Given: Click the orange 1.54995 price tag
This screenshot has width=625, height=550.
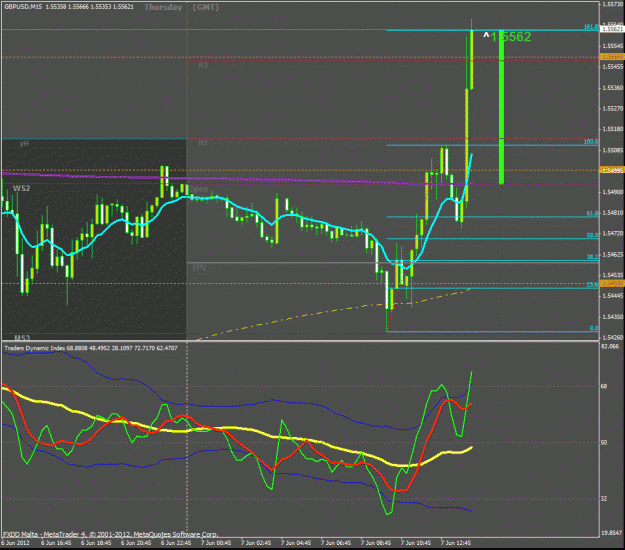Looking at the screenshot, I should (612, 171).
